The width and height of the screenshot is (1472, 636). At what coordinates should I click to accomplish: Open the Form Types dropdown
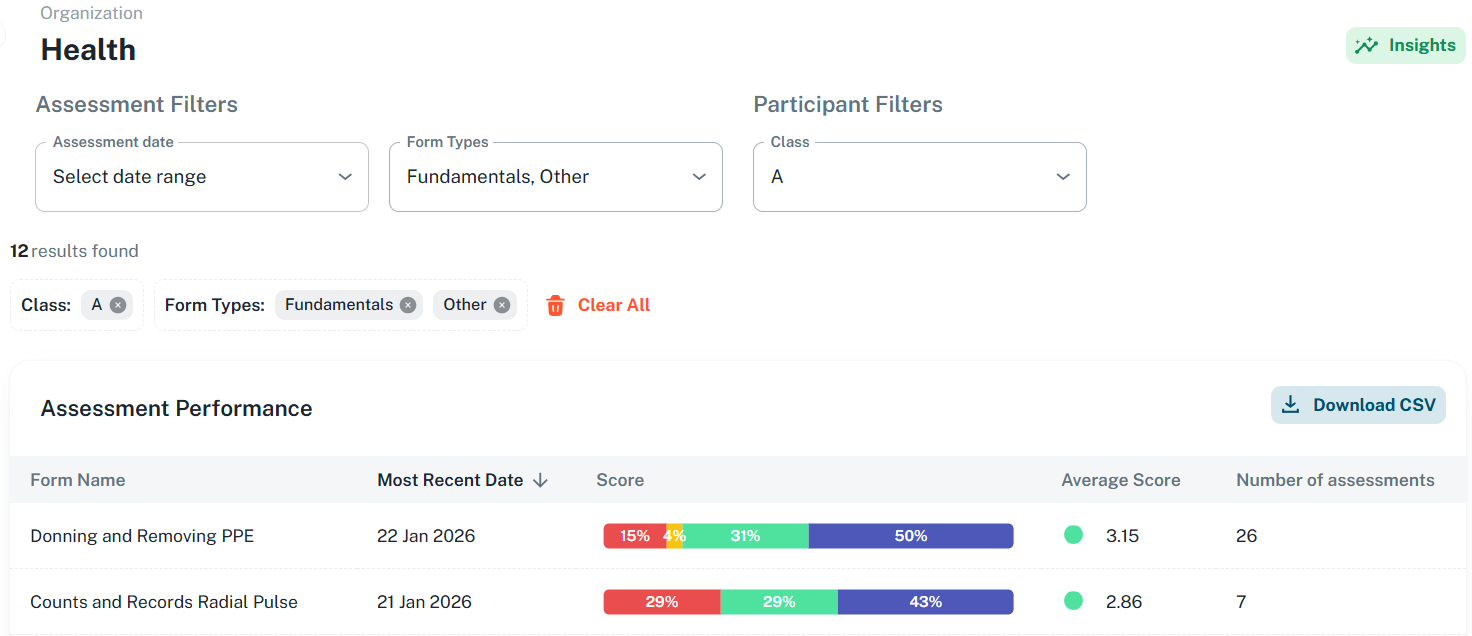point(555,176)
